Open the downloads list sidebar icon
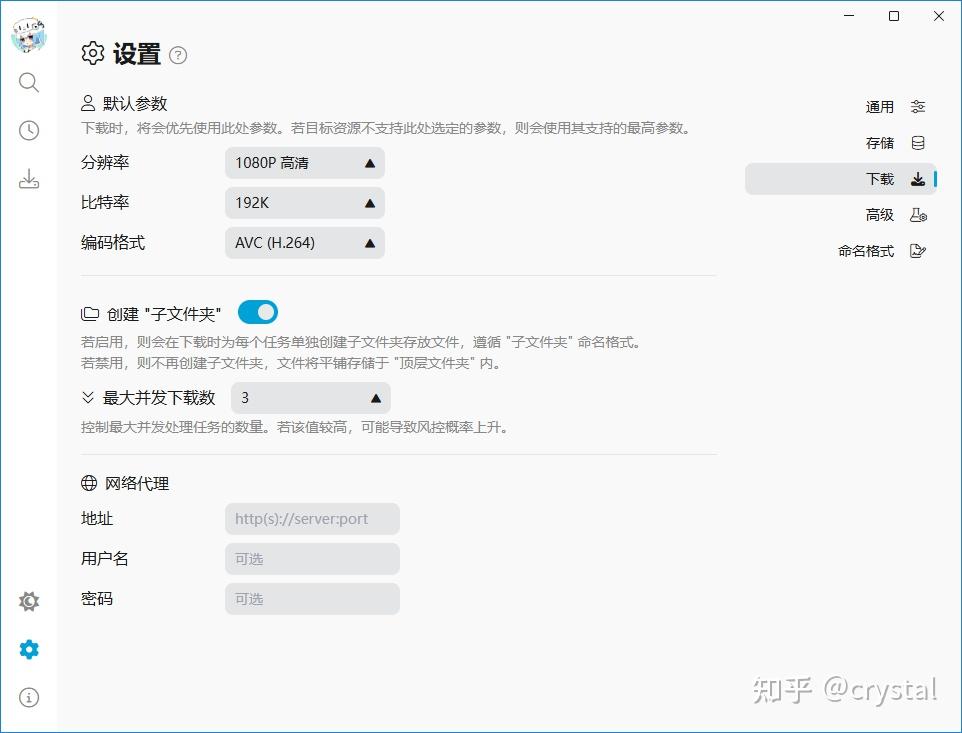962x733 pixels. pyautogui.click(x=29, y=178)
